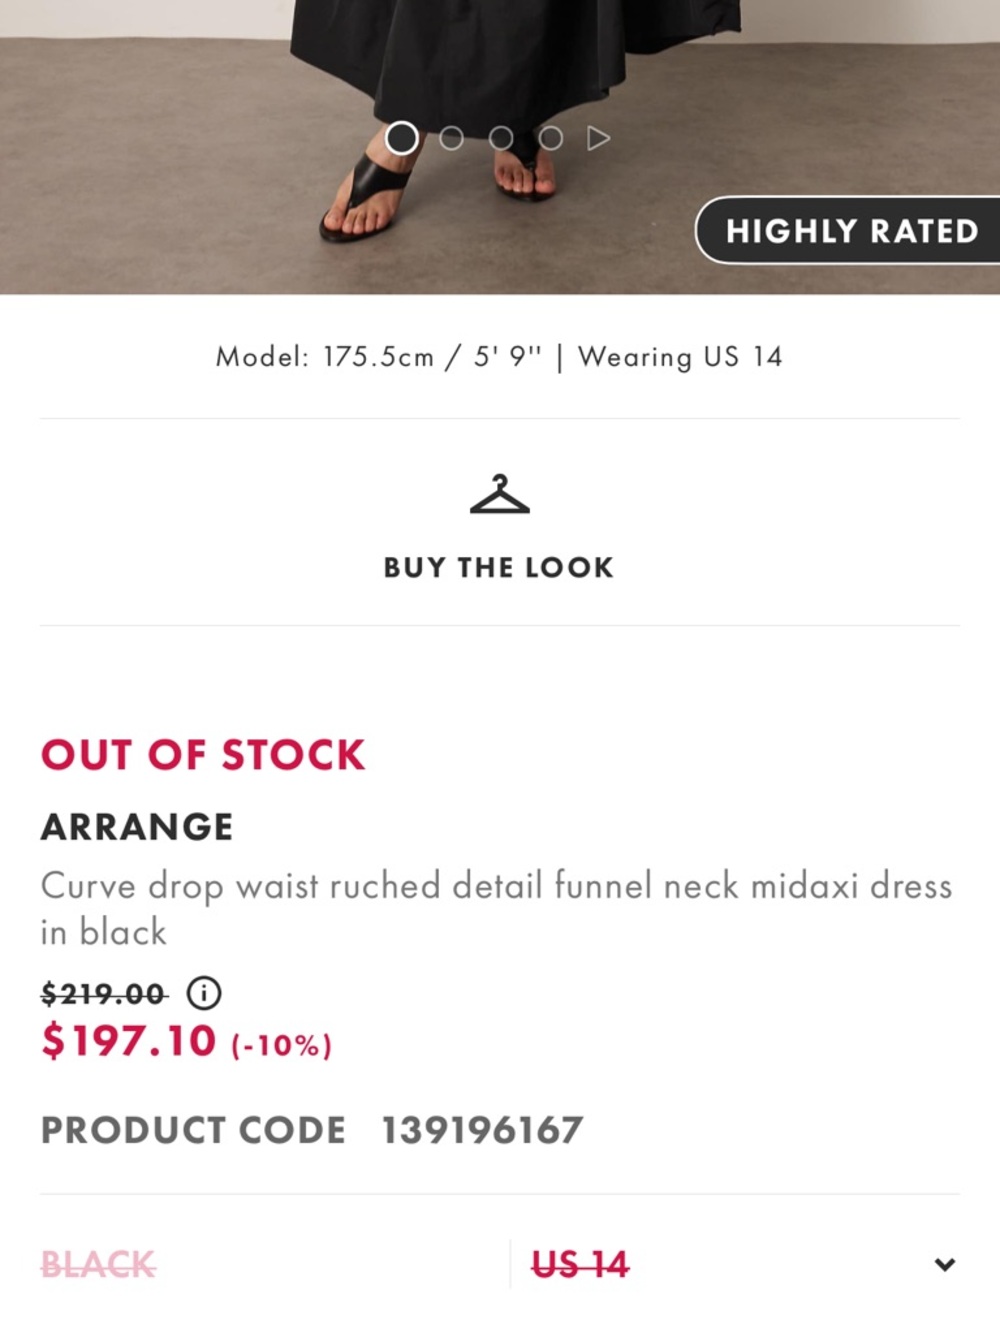The image size is (1000, 1333).
Task: Click the OUT OF STOCK label
Action: [203, 755]
